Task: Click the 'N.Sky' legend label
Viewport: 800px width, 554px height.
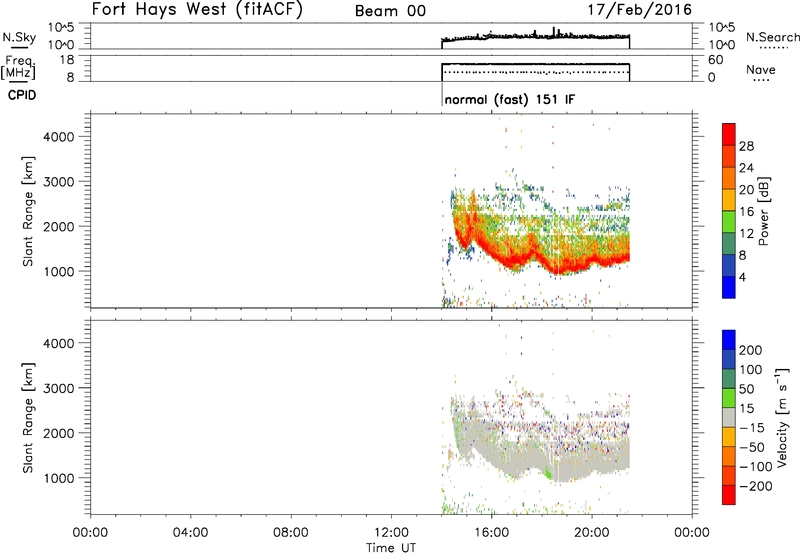Action: pyautogui.click(x=19, y=37)
